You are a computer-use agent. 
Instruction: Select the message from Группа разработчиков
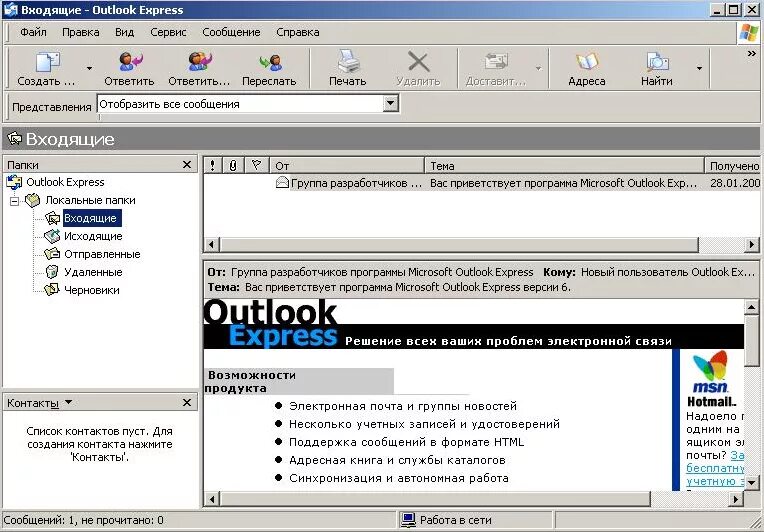click(357, 183)
